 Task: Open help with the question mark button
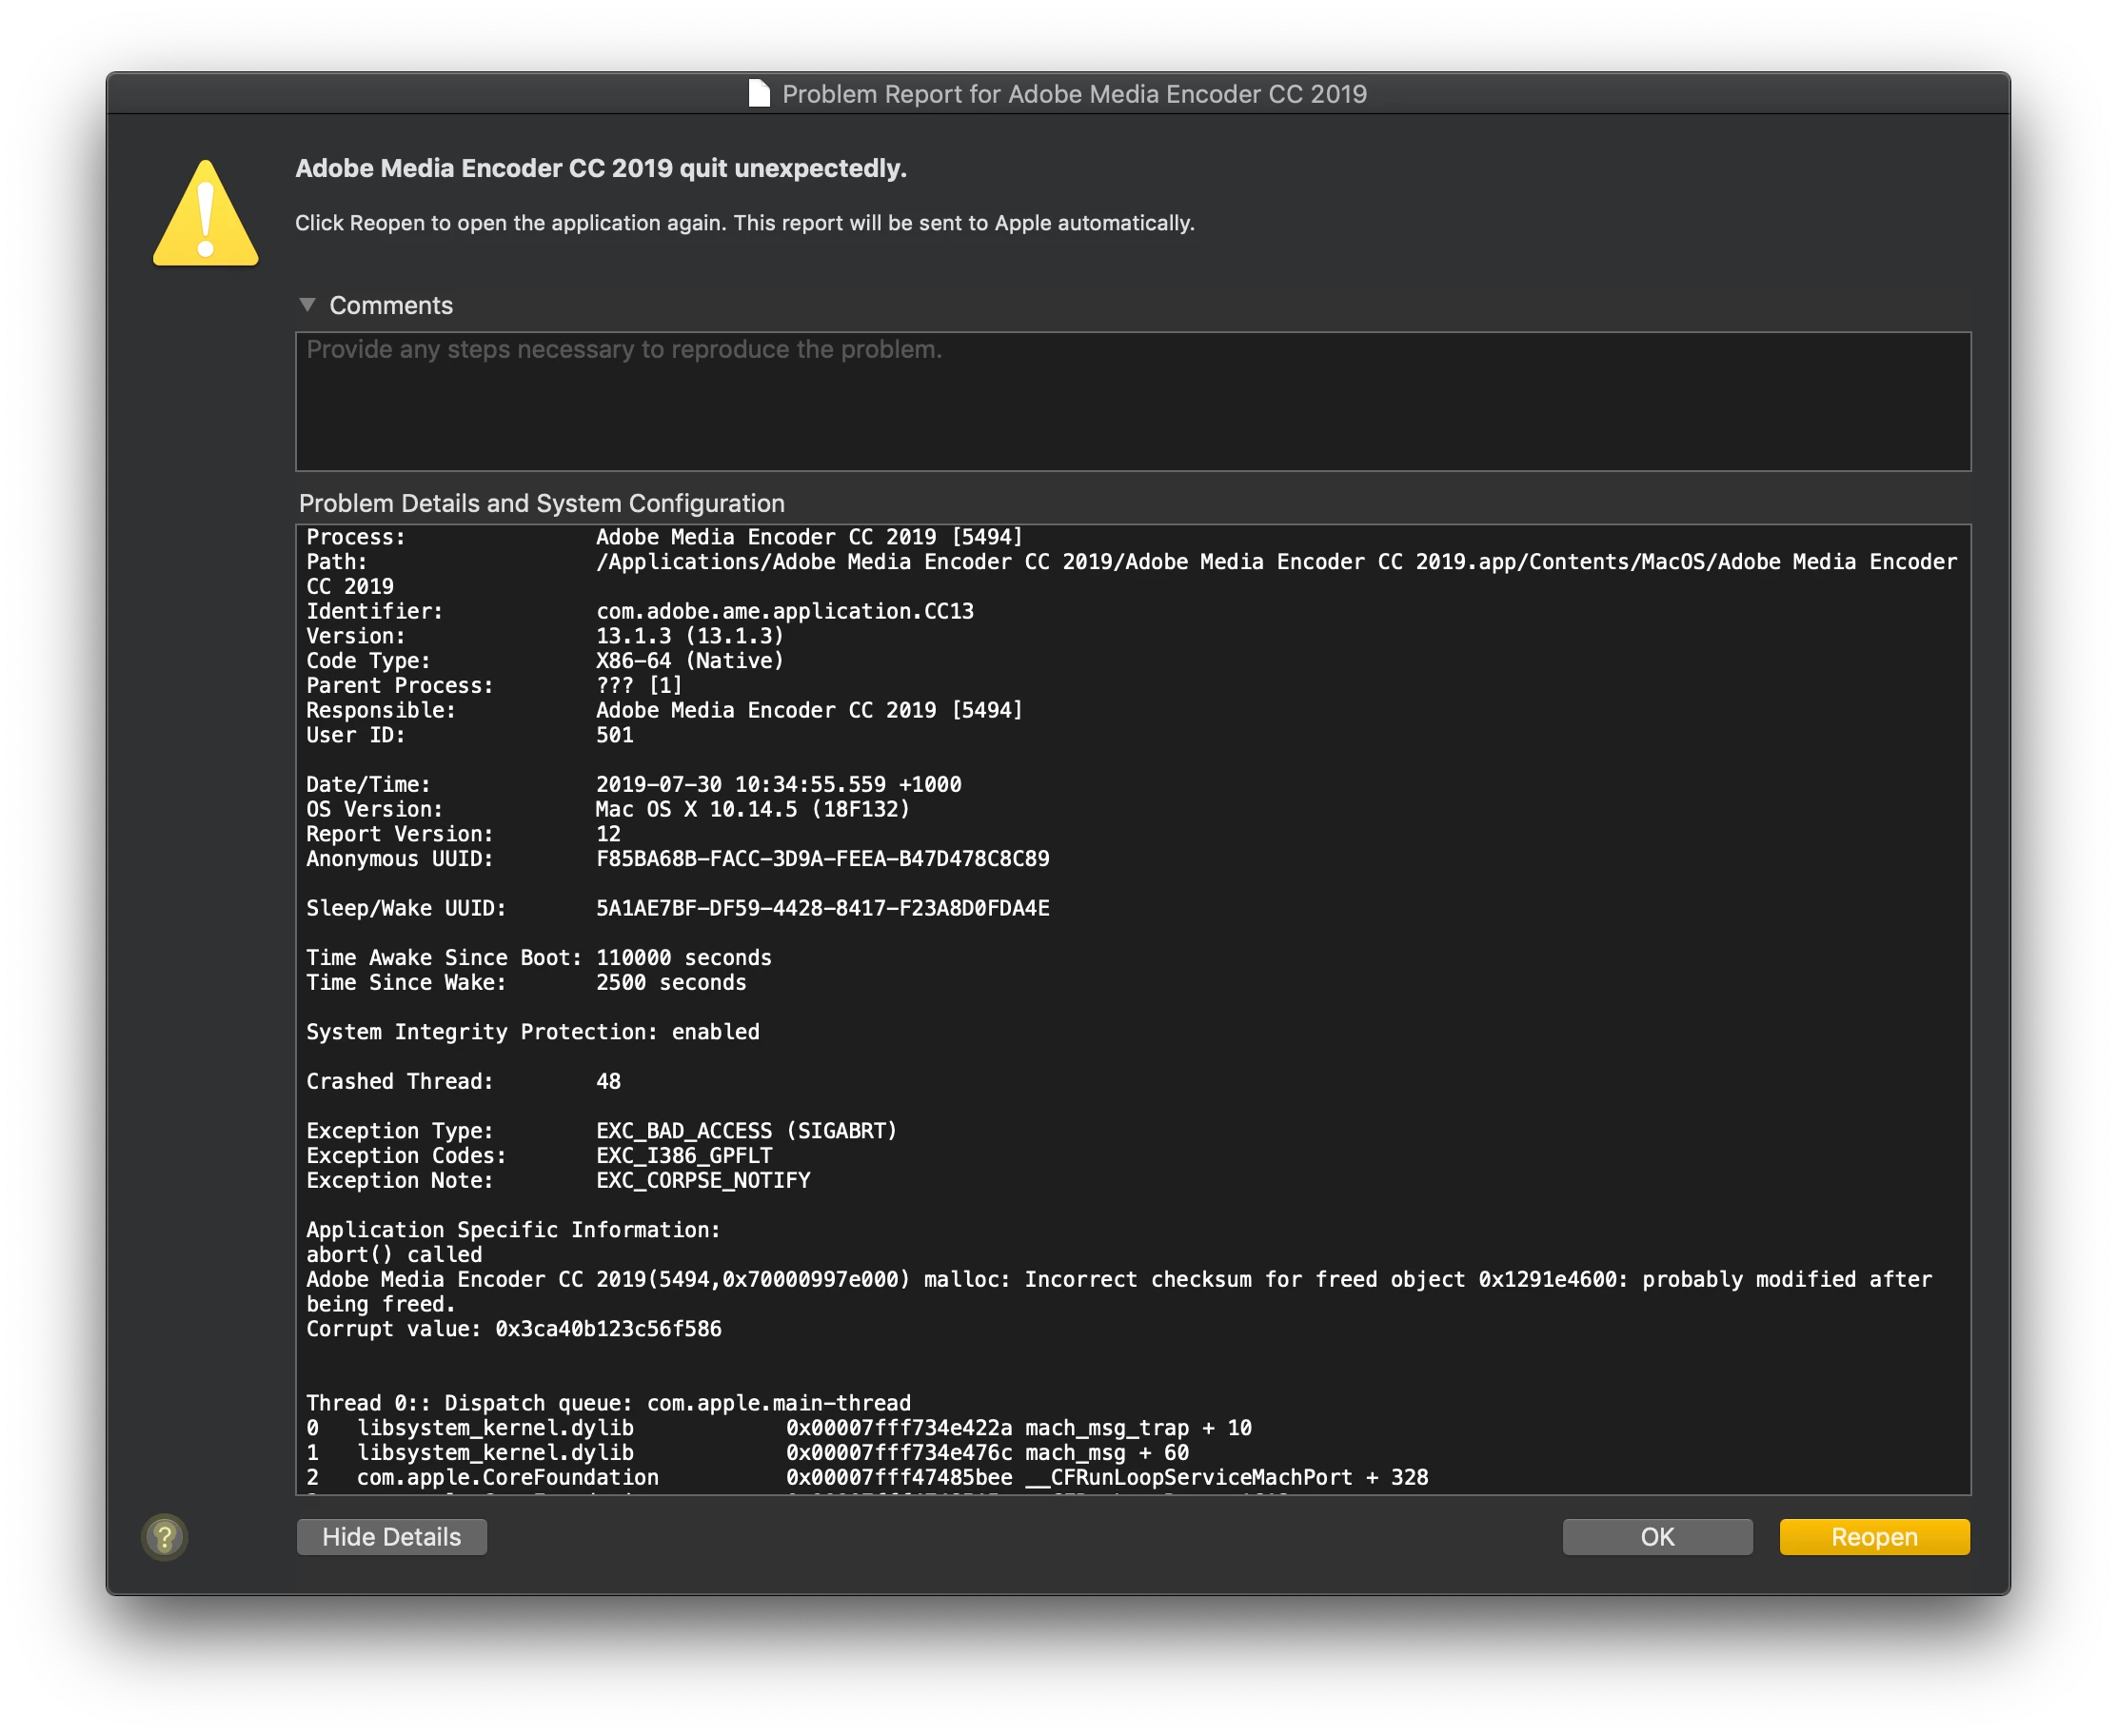[x=165, y=1536]
